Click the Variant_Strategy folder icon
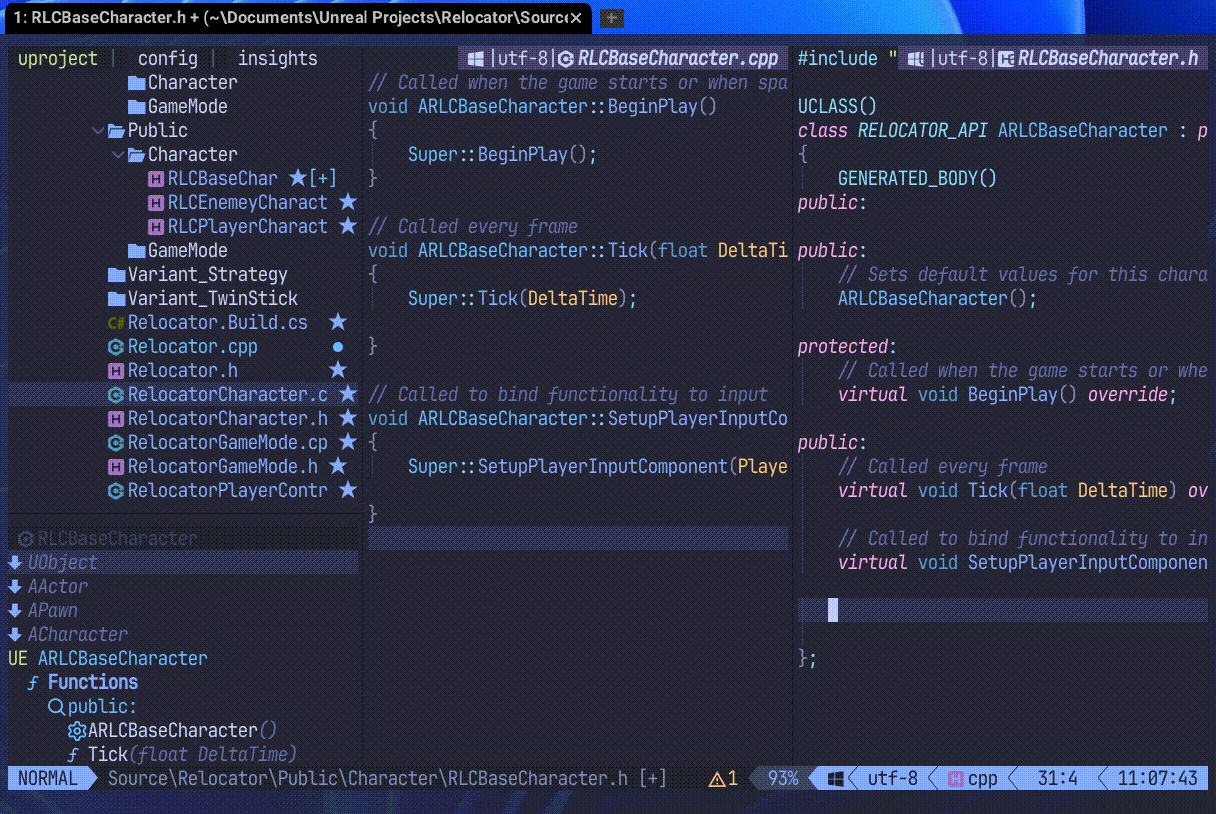 117,274
